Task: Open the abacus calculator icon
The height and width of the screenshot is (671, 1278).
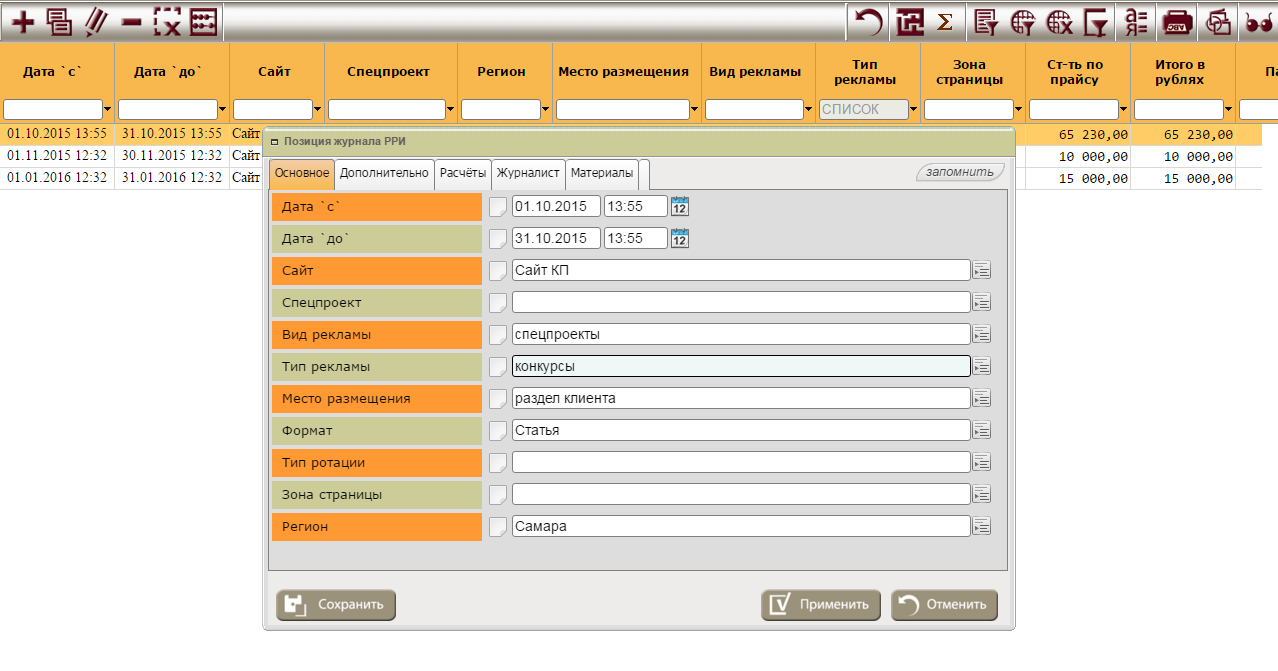Action: click(x=204, y=21)
